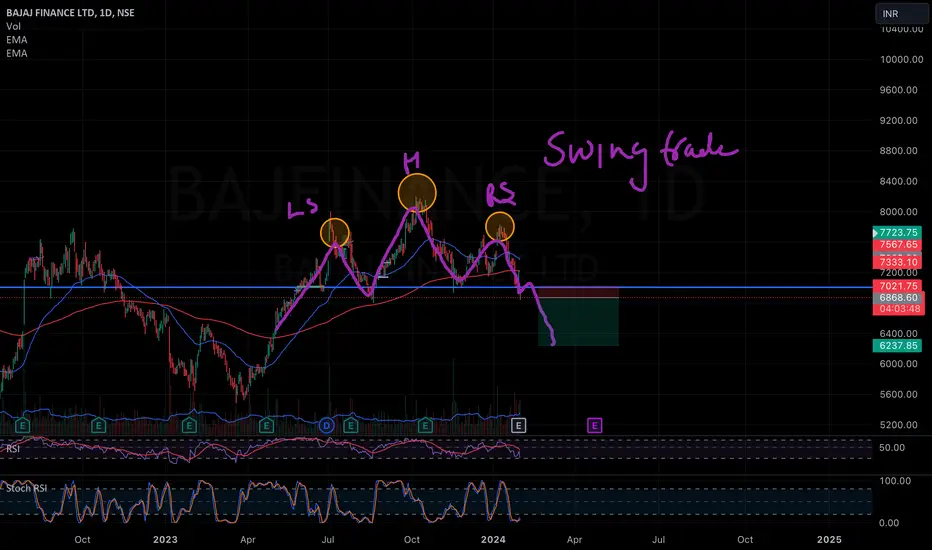Click the 7333.10 red price label

pyautogui.click(x=897, y=262)
